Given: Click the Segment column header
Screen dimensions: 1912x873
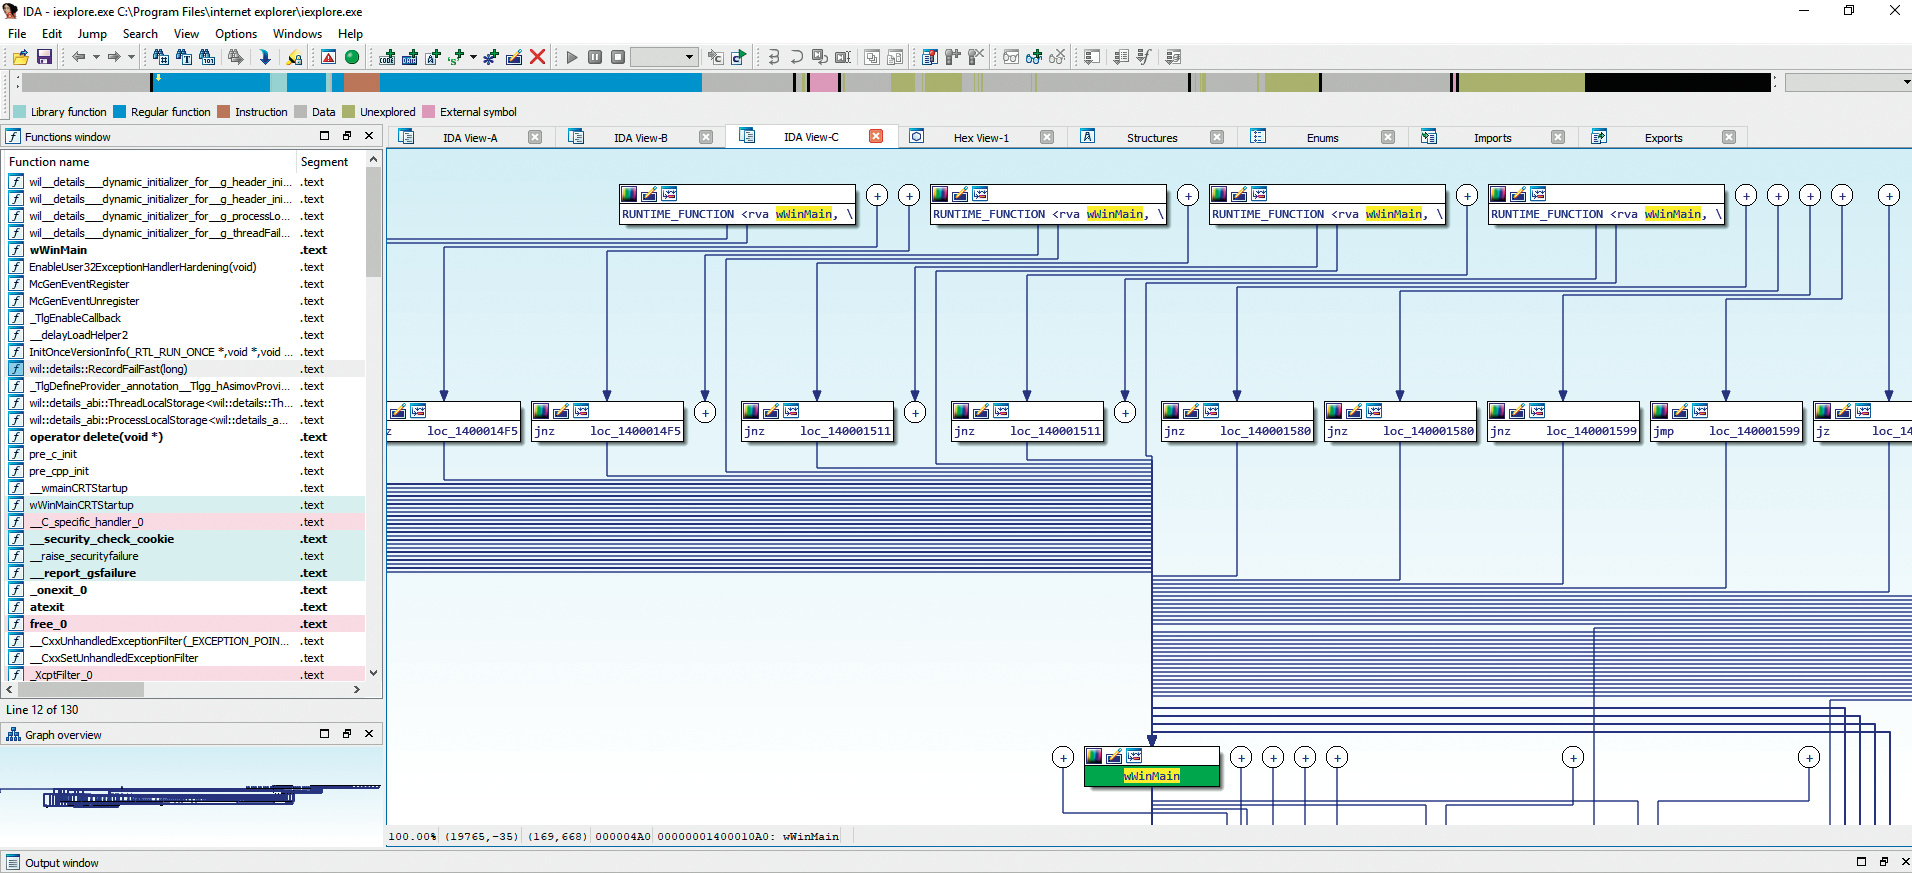Looking at the screenshot, I should tap(324, 162).
